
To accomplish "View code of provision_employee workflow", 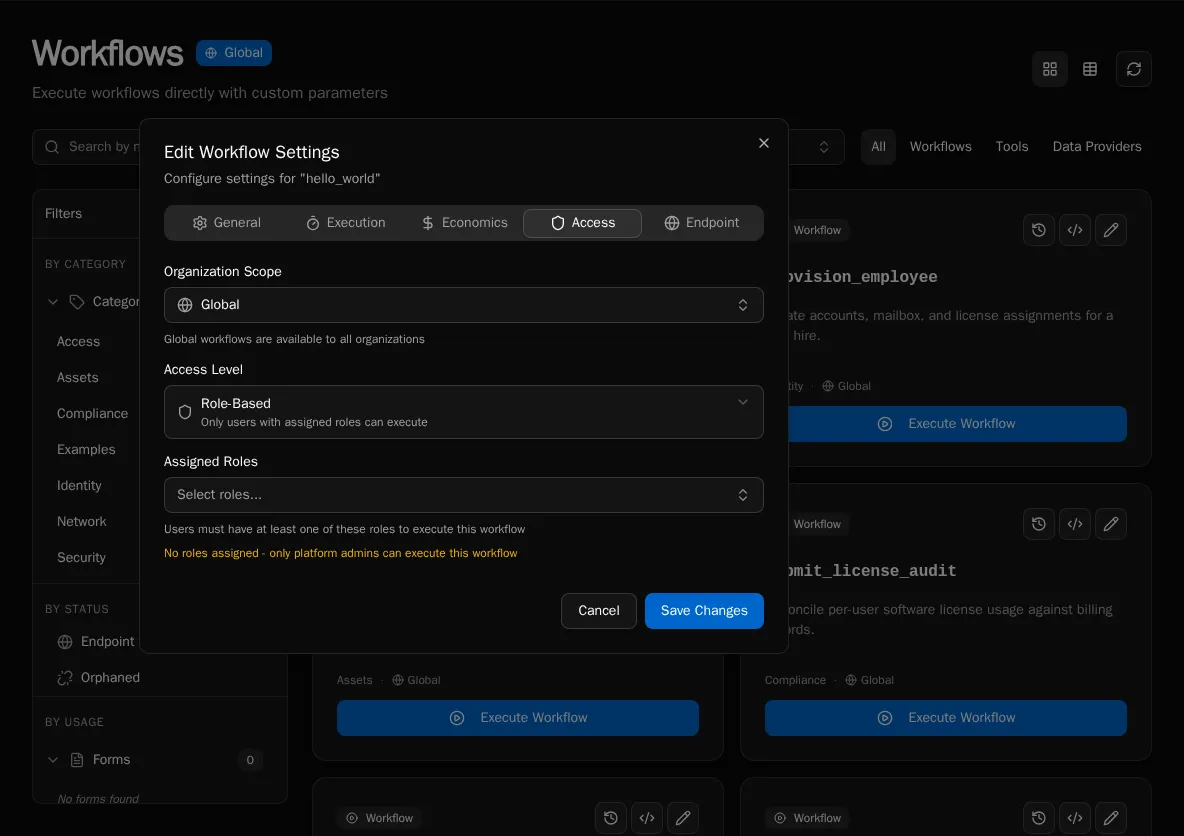I will pos(1075,230).
